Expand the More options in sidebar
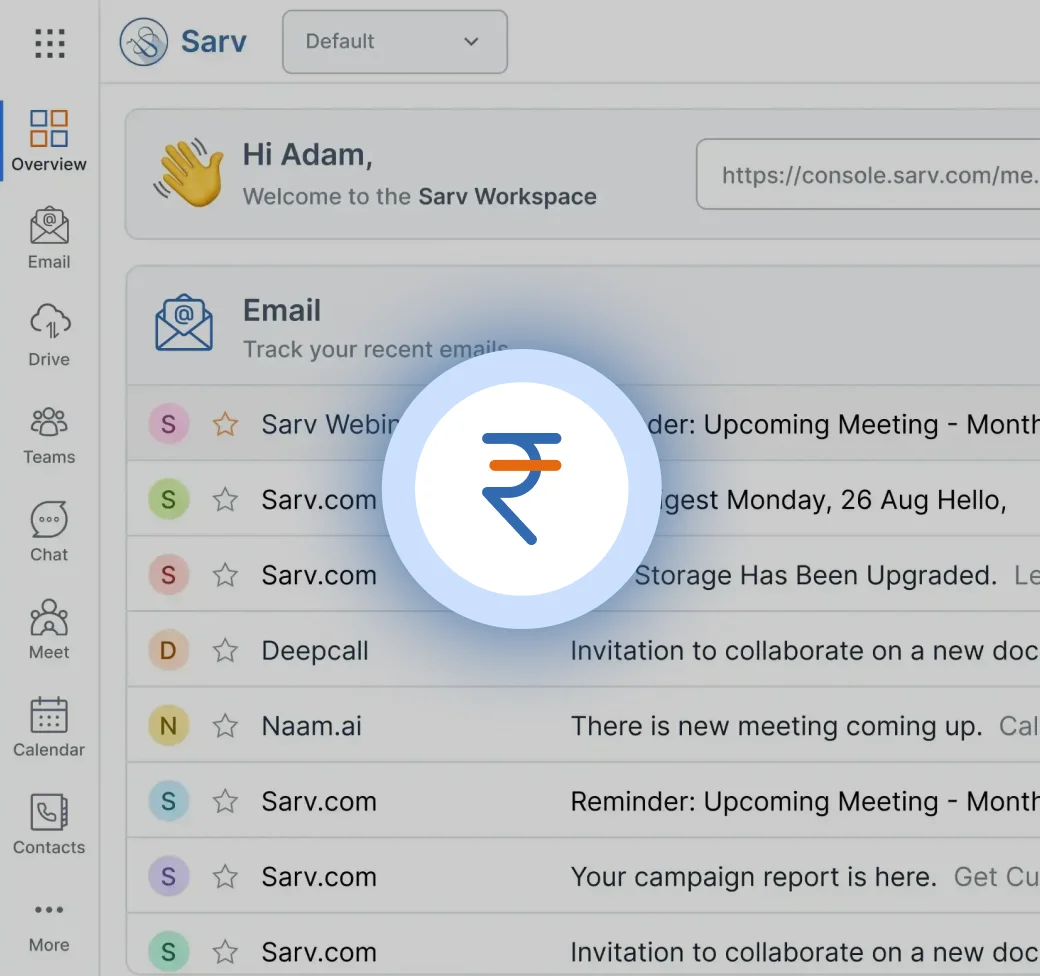The width and height of the screenshot is (1040, 976). click(49, 927)
